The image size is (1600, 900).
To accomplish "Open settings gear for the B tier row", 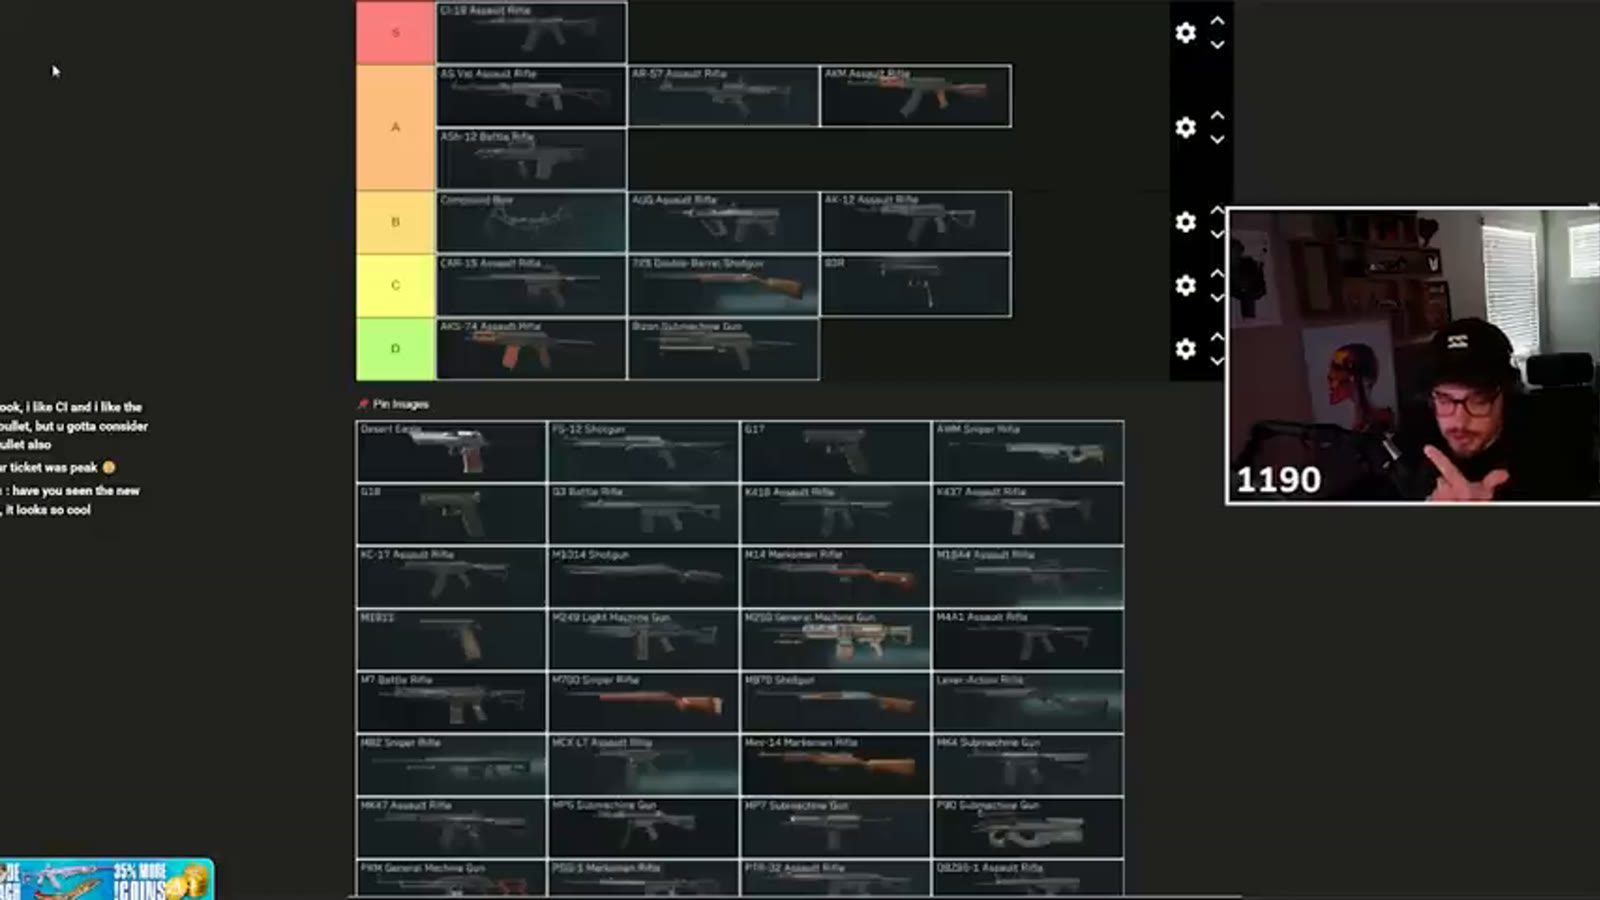I will [x=1185, y=222].
